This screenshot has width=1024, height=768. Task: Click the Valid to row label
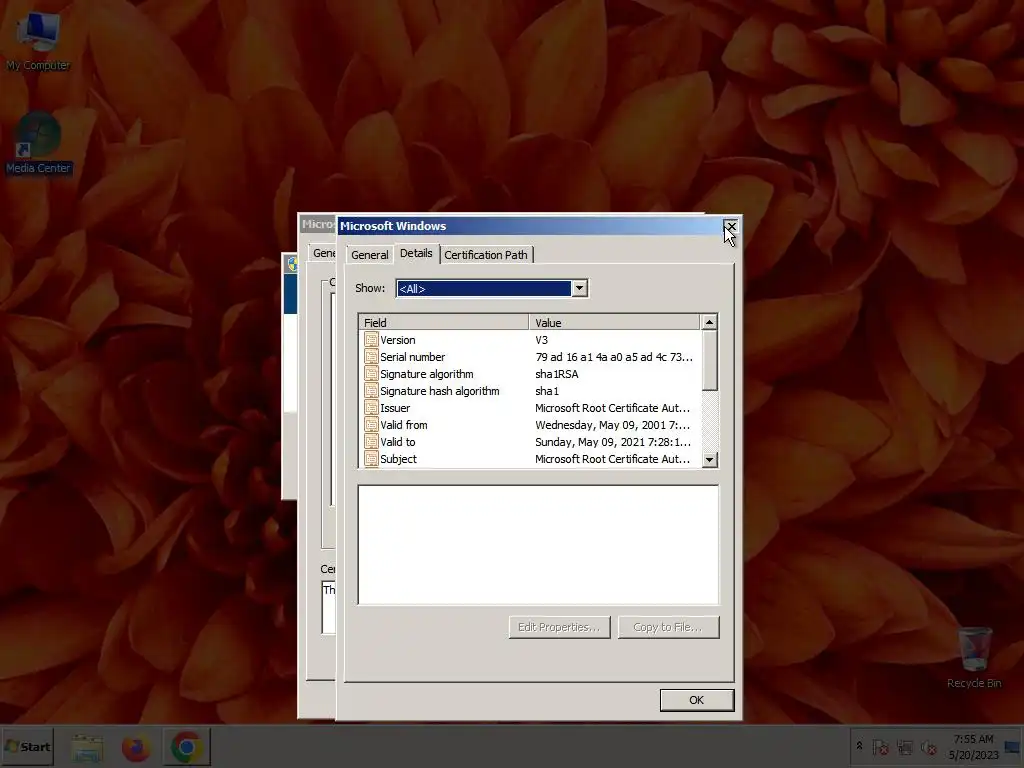(x=398, y=441)
